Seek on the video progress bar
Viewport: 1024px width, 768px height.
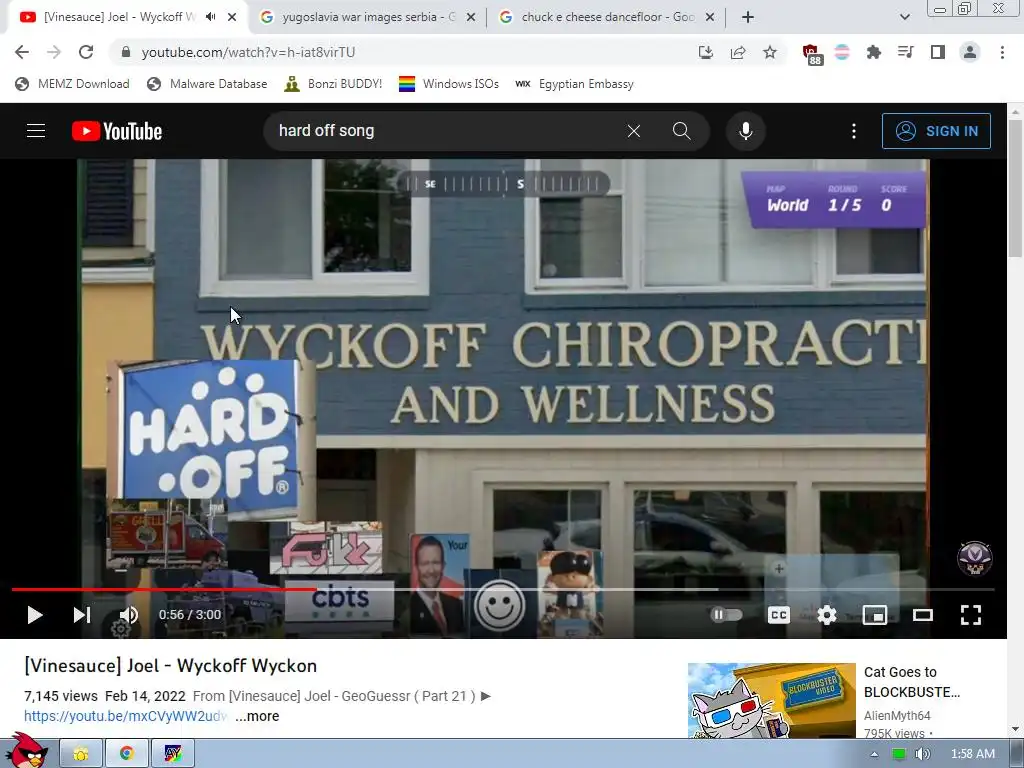(x=503, y=589)
